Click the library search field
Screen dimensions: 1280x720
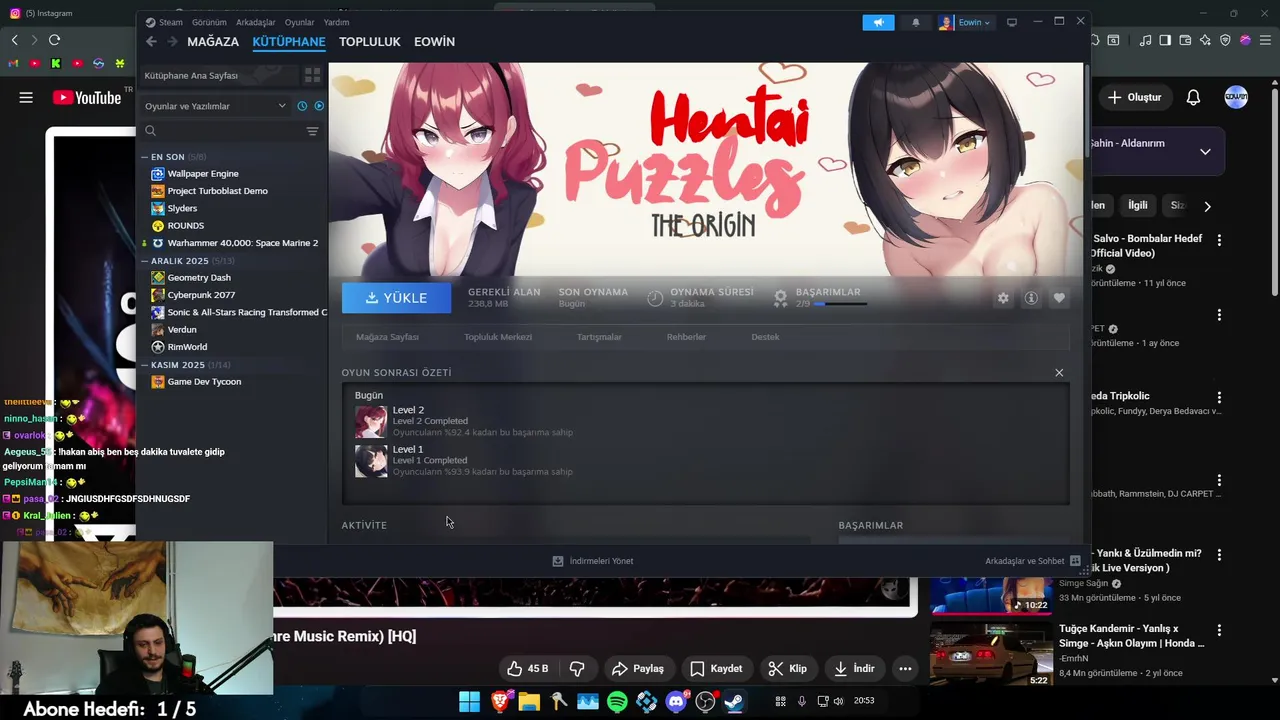click(x=222, y=131)
